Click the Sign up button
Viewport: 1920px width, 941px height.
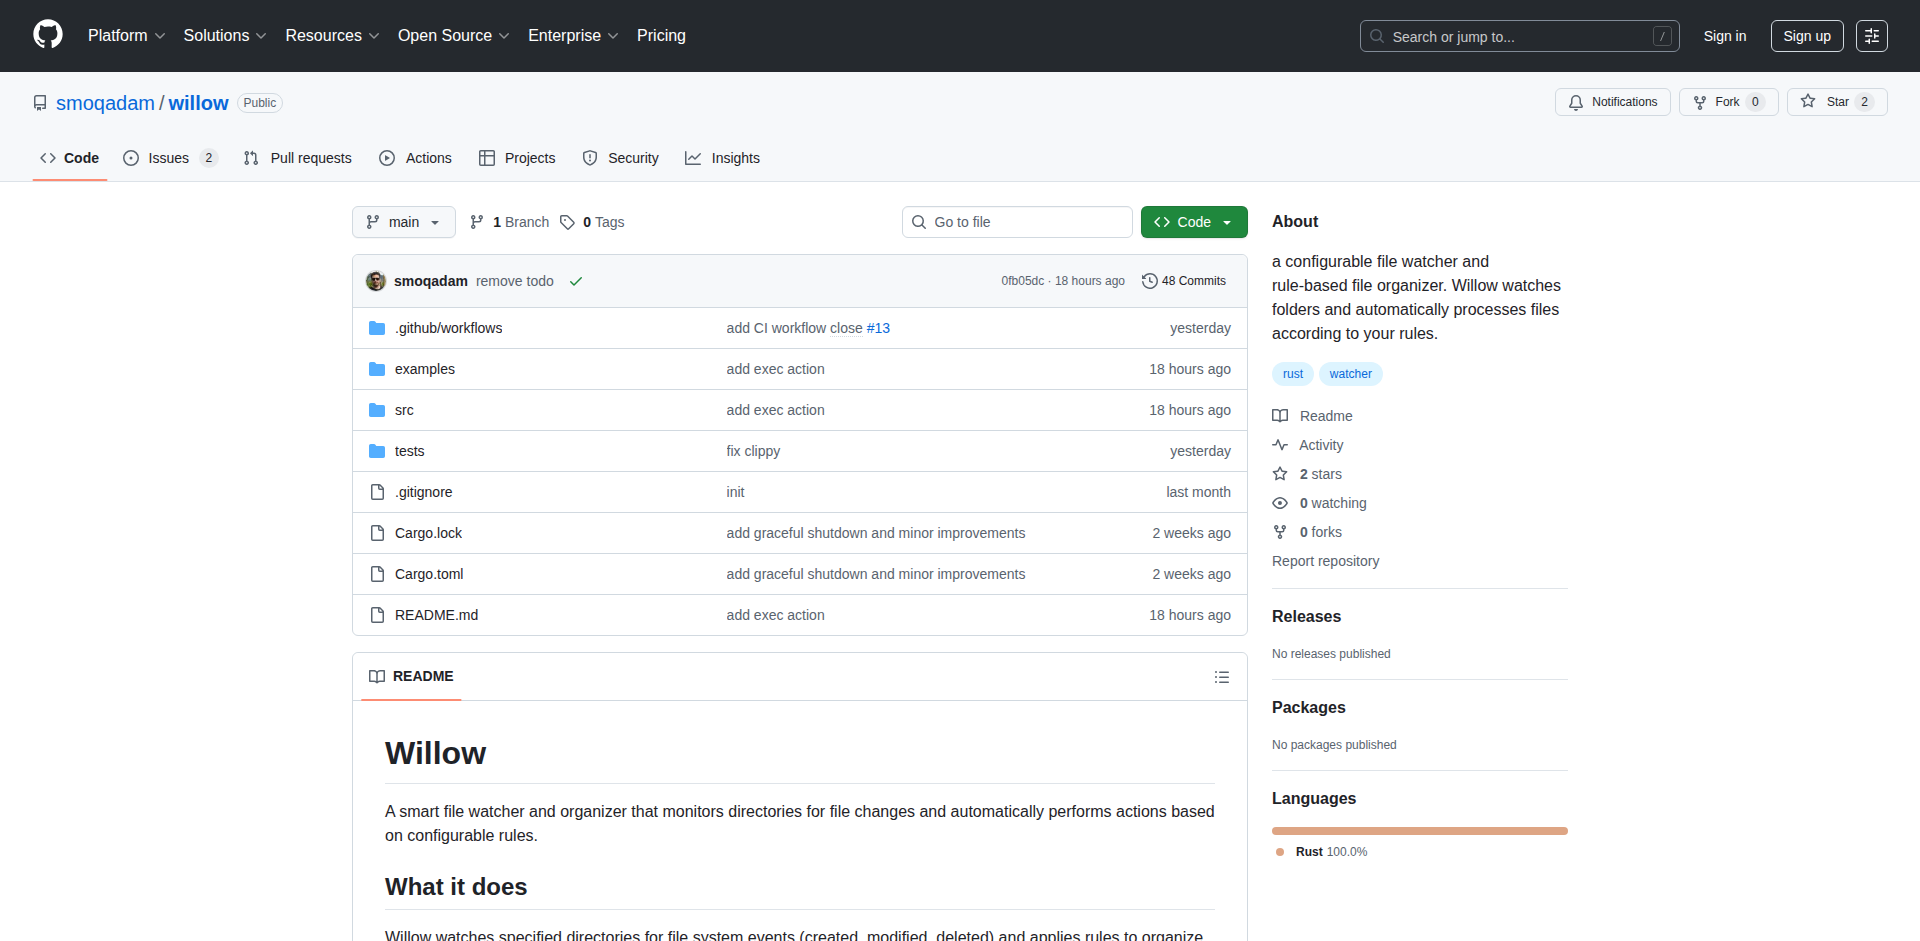point(1807,36)
